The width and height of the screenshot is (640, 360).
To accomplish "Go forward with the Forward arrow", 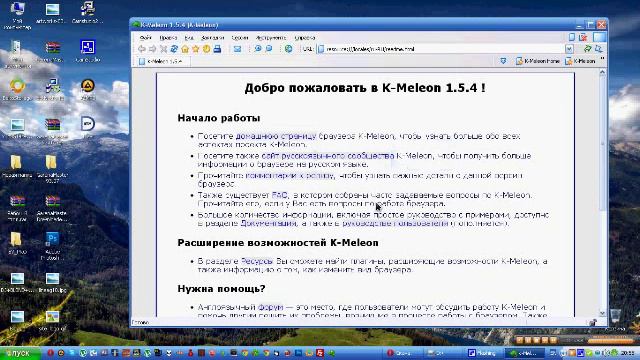I will pyautogui.click(x=152, y=49).
